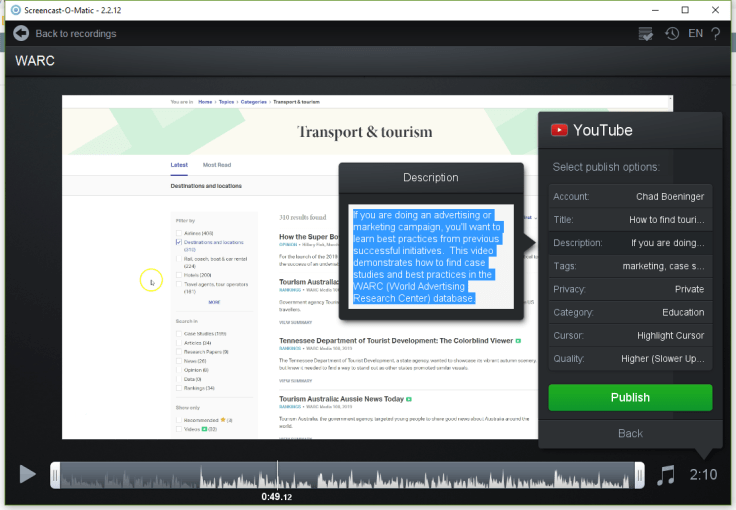Image resolution: width=736 pixels, height=510 pixels.
Task: Open the Description publish option
Action: [630, 243]
